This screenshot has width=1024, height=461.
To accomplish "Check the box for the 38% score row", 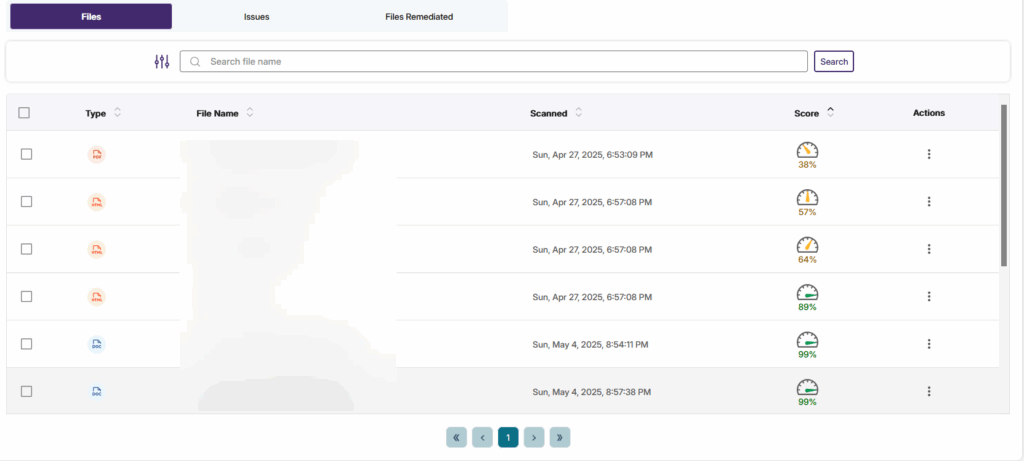I will 26,154.
